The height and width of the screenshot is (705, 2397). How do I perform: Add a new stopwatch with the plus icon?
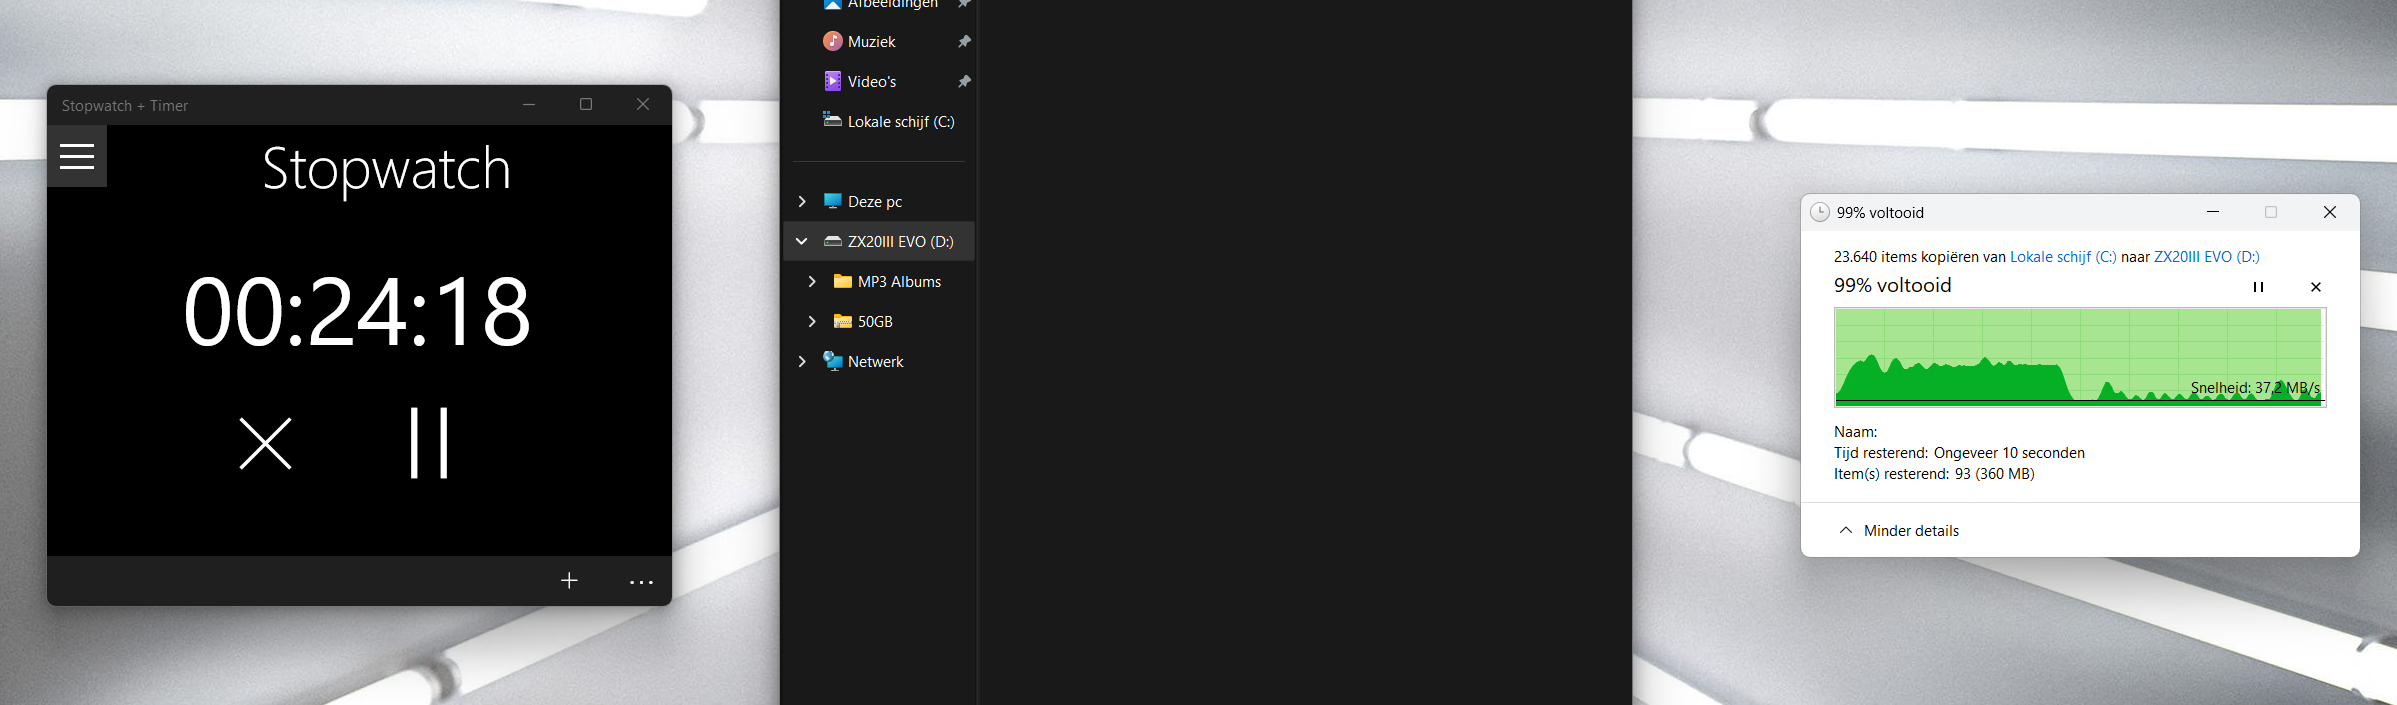click(x=569, y=581)
